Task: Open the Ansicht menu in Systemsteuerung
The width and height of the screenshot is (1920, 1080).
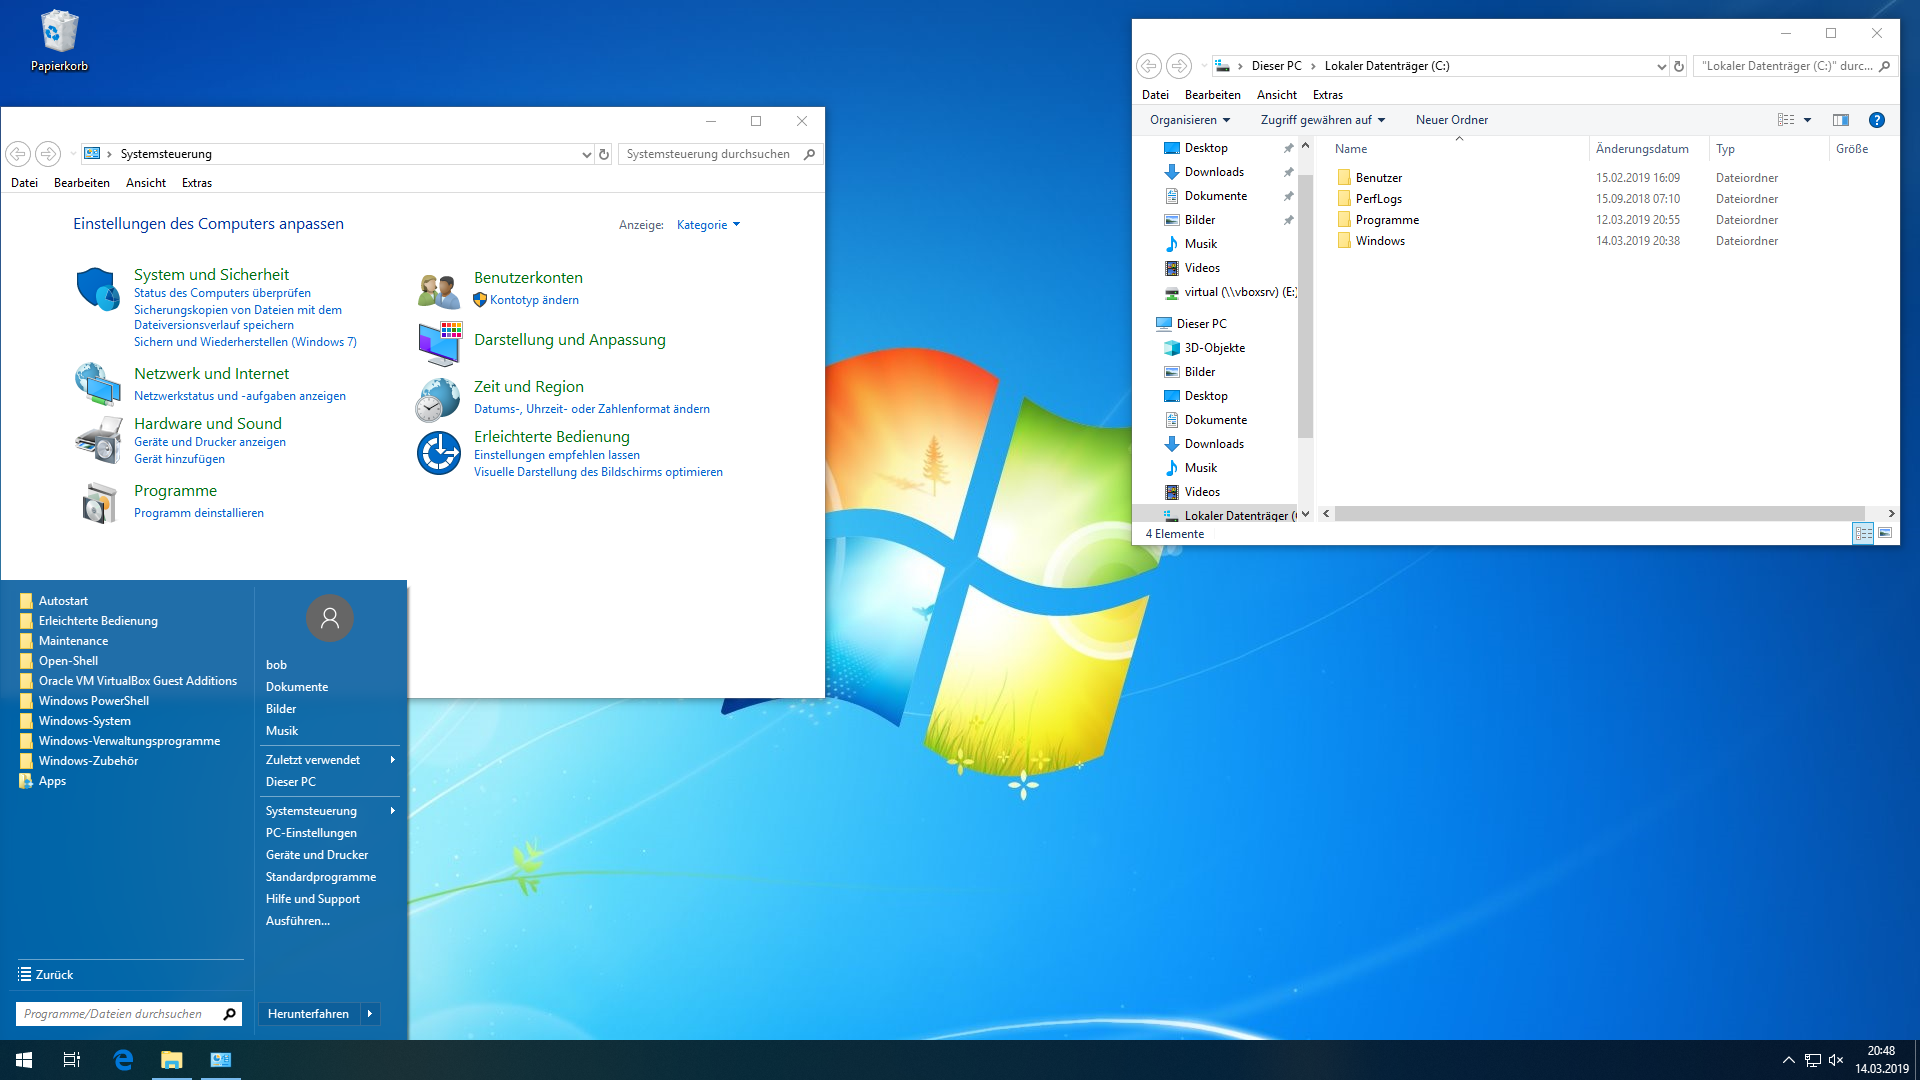Action: (146, 183)
